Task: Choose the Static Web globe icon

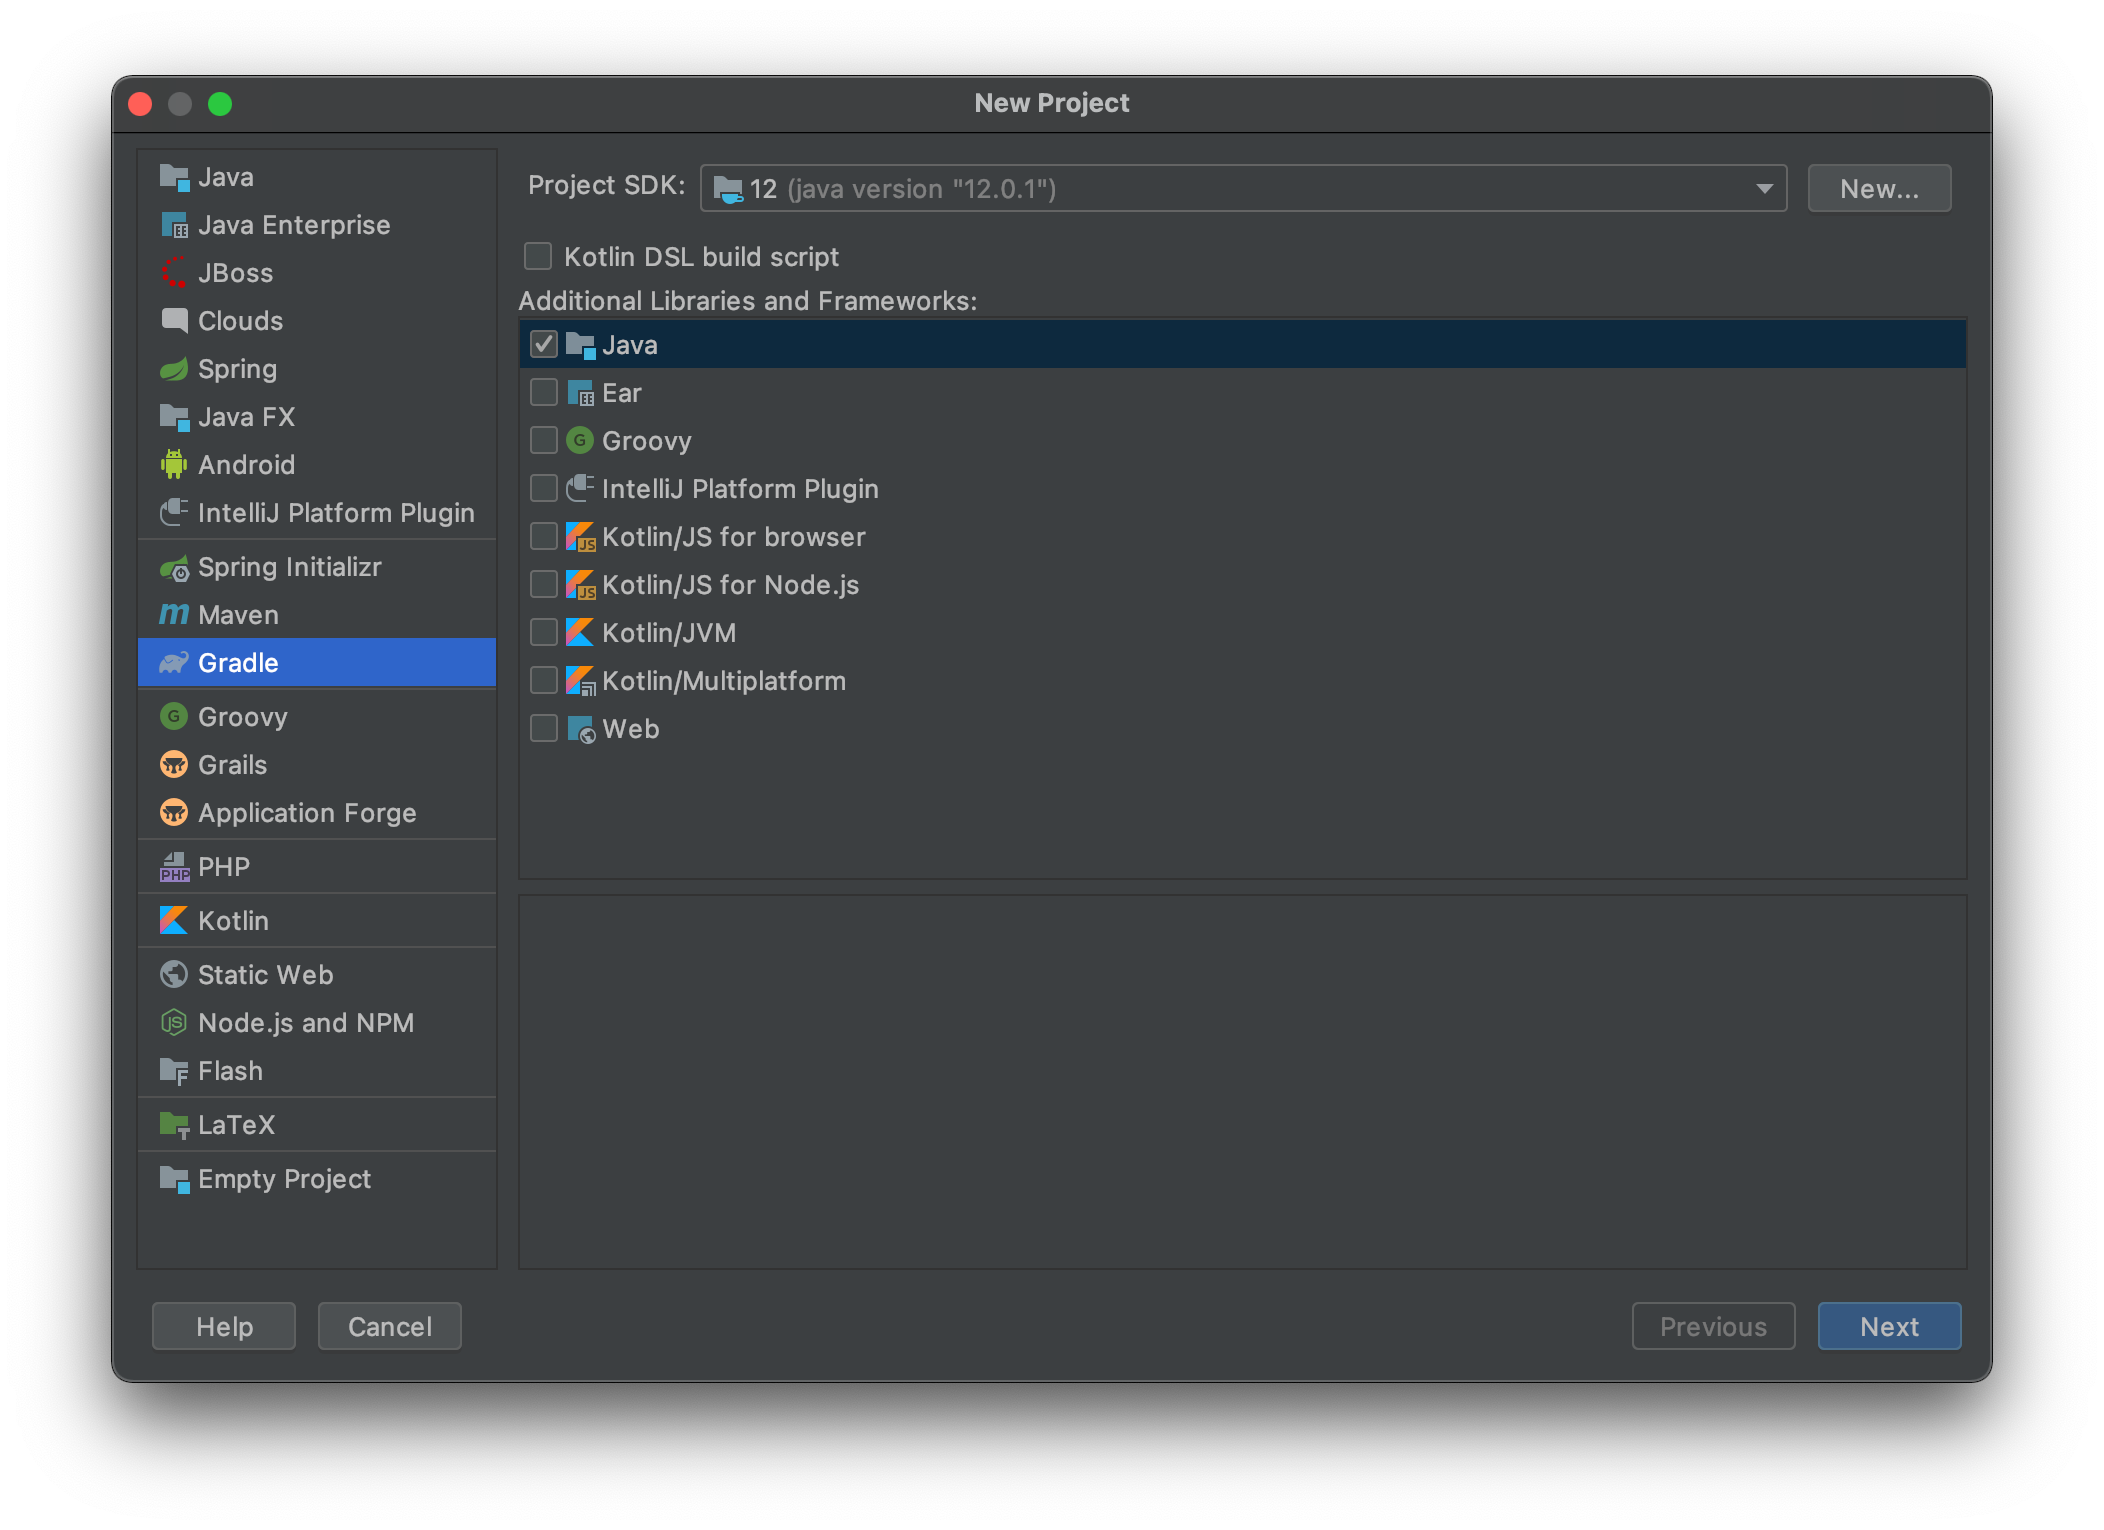Action: coord(174,975)
